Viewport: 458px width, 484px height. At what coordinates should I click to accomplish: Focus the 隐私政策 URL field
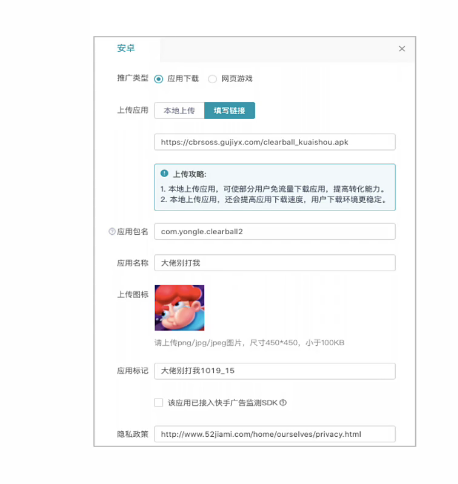click(x=275, y=434)
